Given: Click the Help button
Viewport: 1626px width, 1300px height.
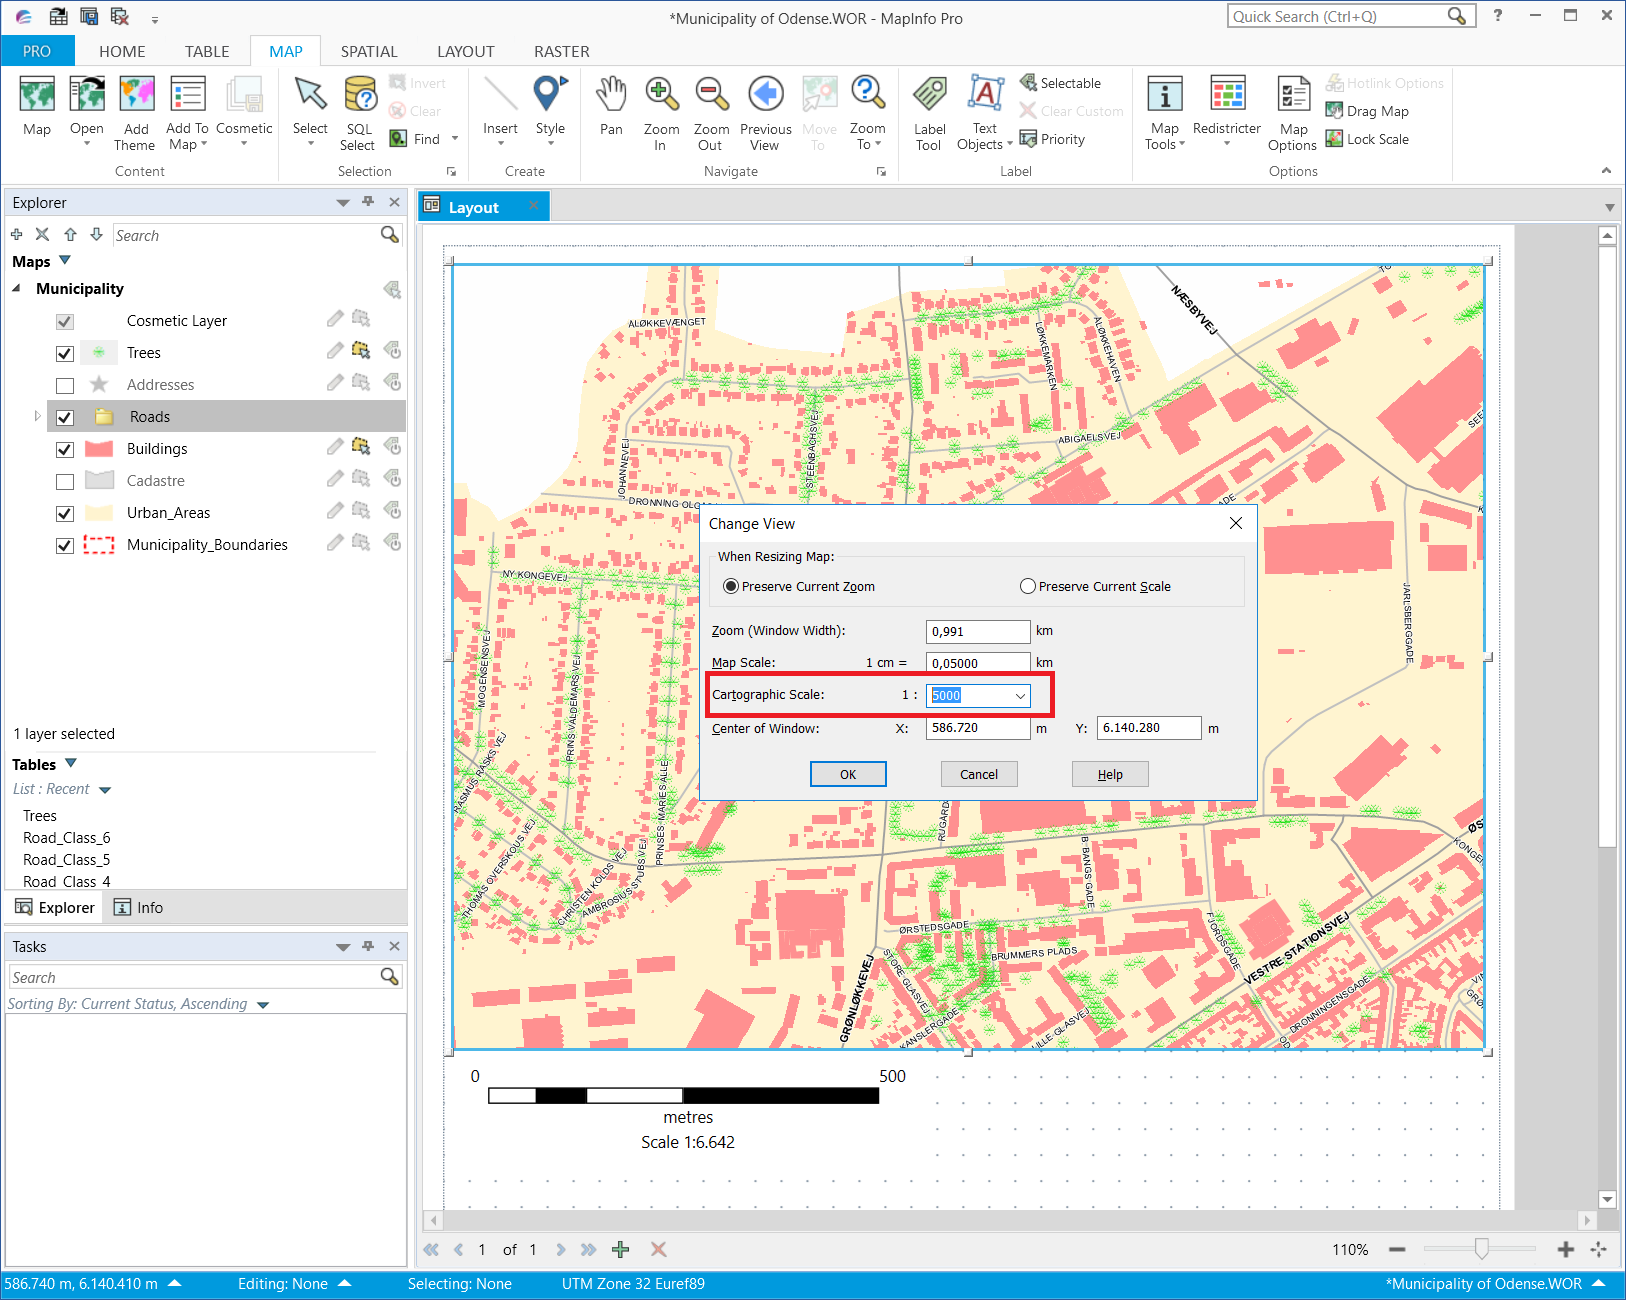Looking at the screenshot, I should [x=1109, y=773].
